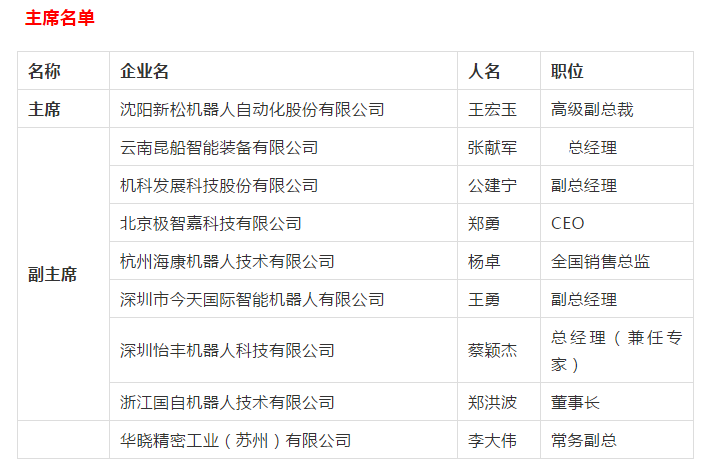The image size is (713, 473).
Task: Click the 企业名 column header
Action: (144, 71)
